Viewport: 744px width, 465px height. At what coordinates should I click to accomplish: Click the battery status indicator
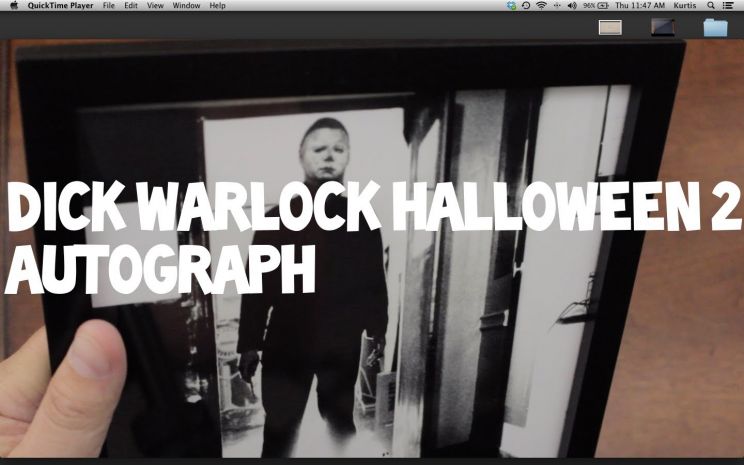(x=596, y=6)
